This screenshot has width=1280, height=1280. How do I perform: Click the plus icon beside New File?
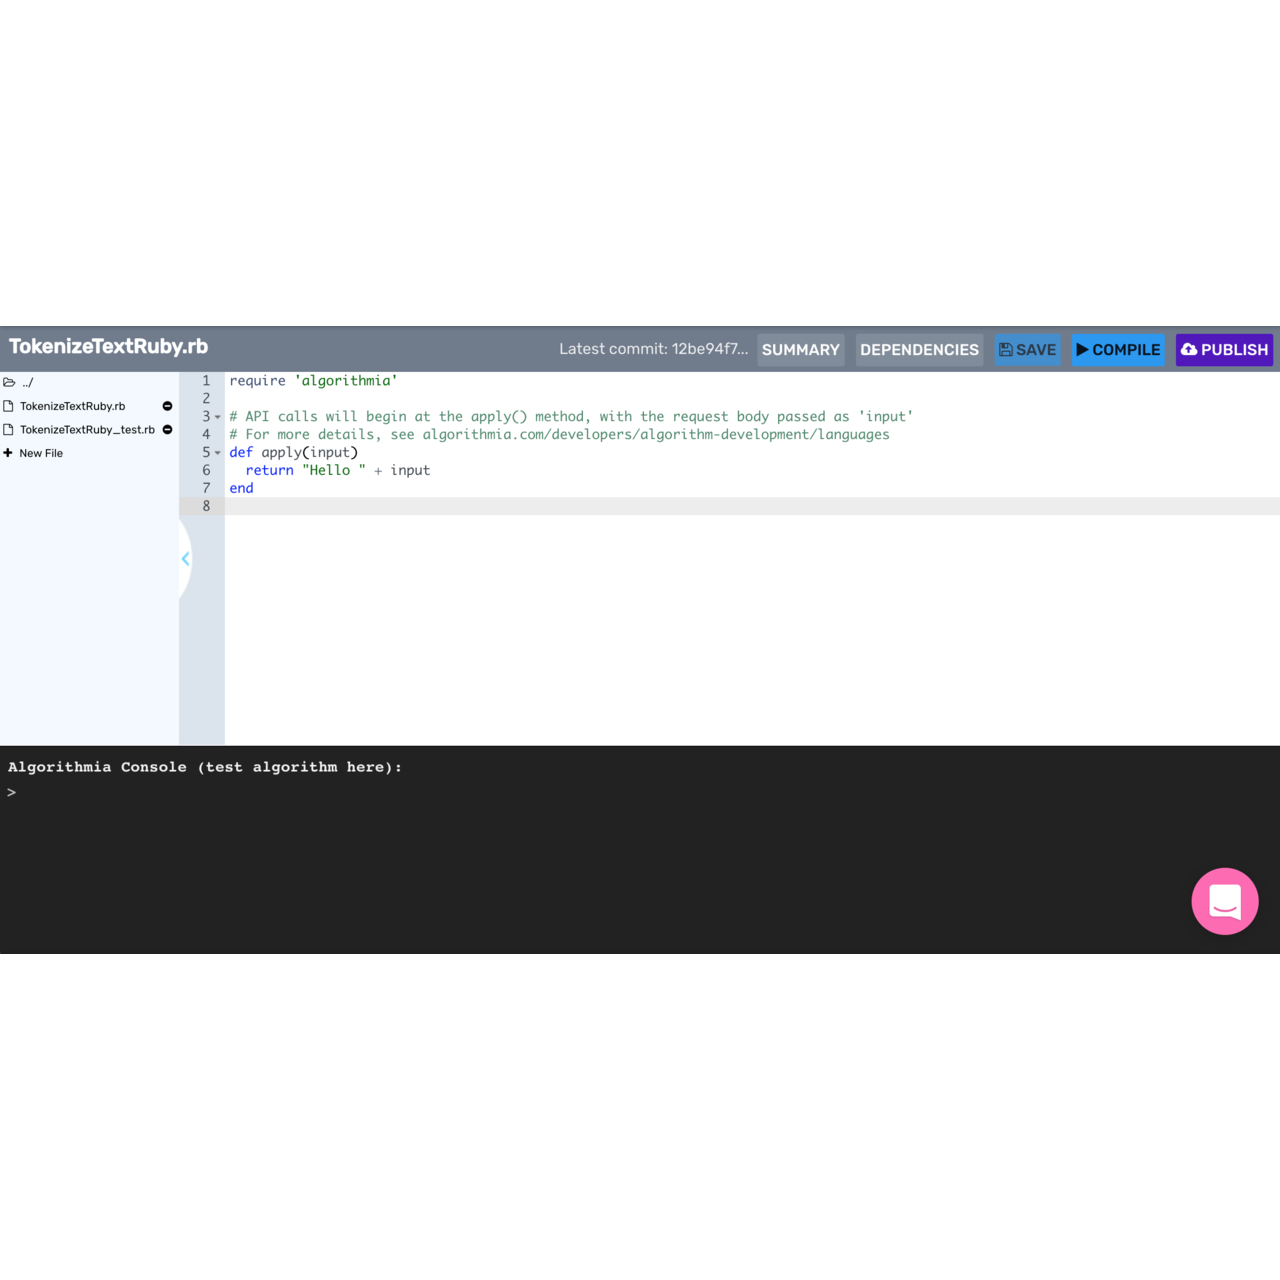pyautogui.click(x=10, y=452)
